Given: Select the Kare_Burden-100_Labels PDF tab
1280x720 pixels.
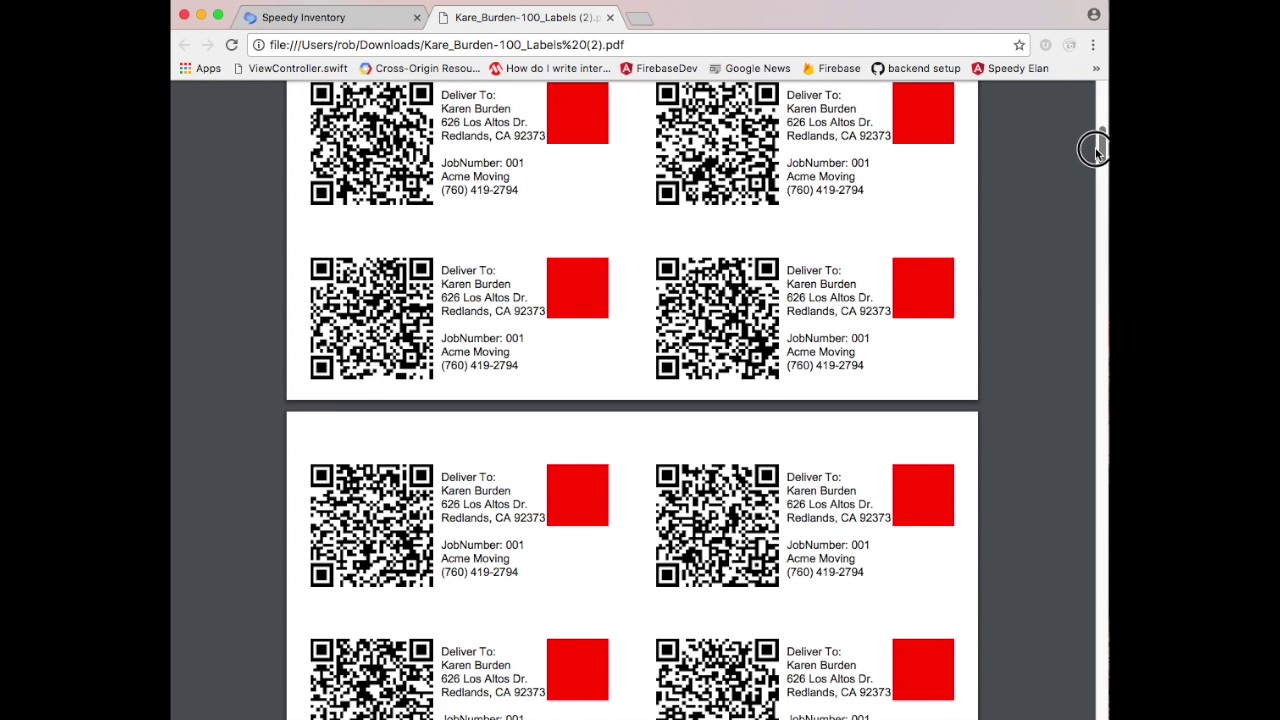Looking at the screenshot, I should pos(527,17).
